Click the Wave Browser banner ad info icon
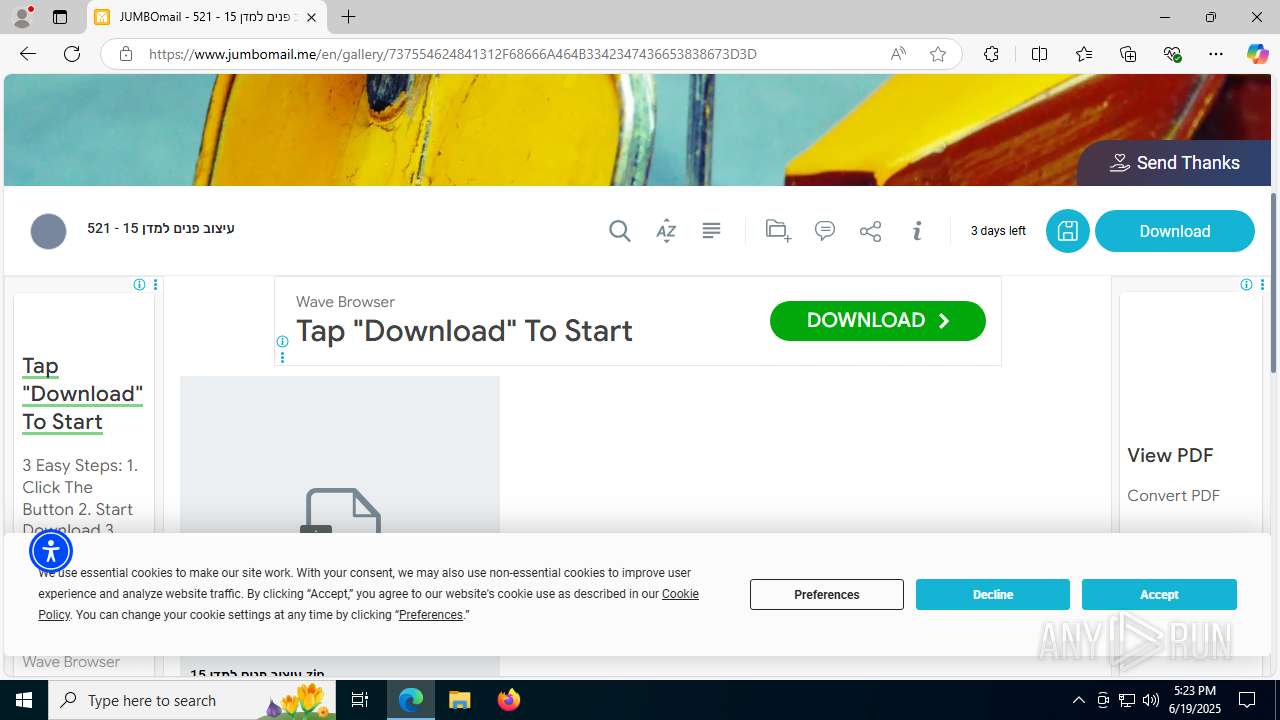Image resolution: width=1280 pixels, height=720 pixels. pyautogui.click(x=282, y=342)
